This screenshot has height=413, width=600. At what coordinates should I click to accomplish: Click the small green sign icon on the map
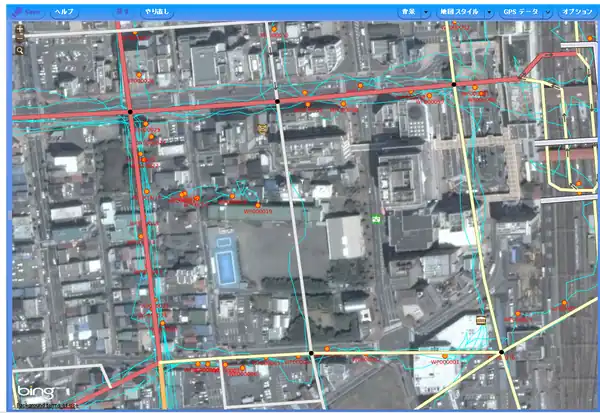point(376,217)
